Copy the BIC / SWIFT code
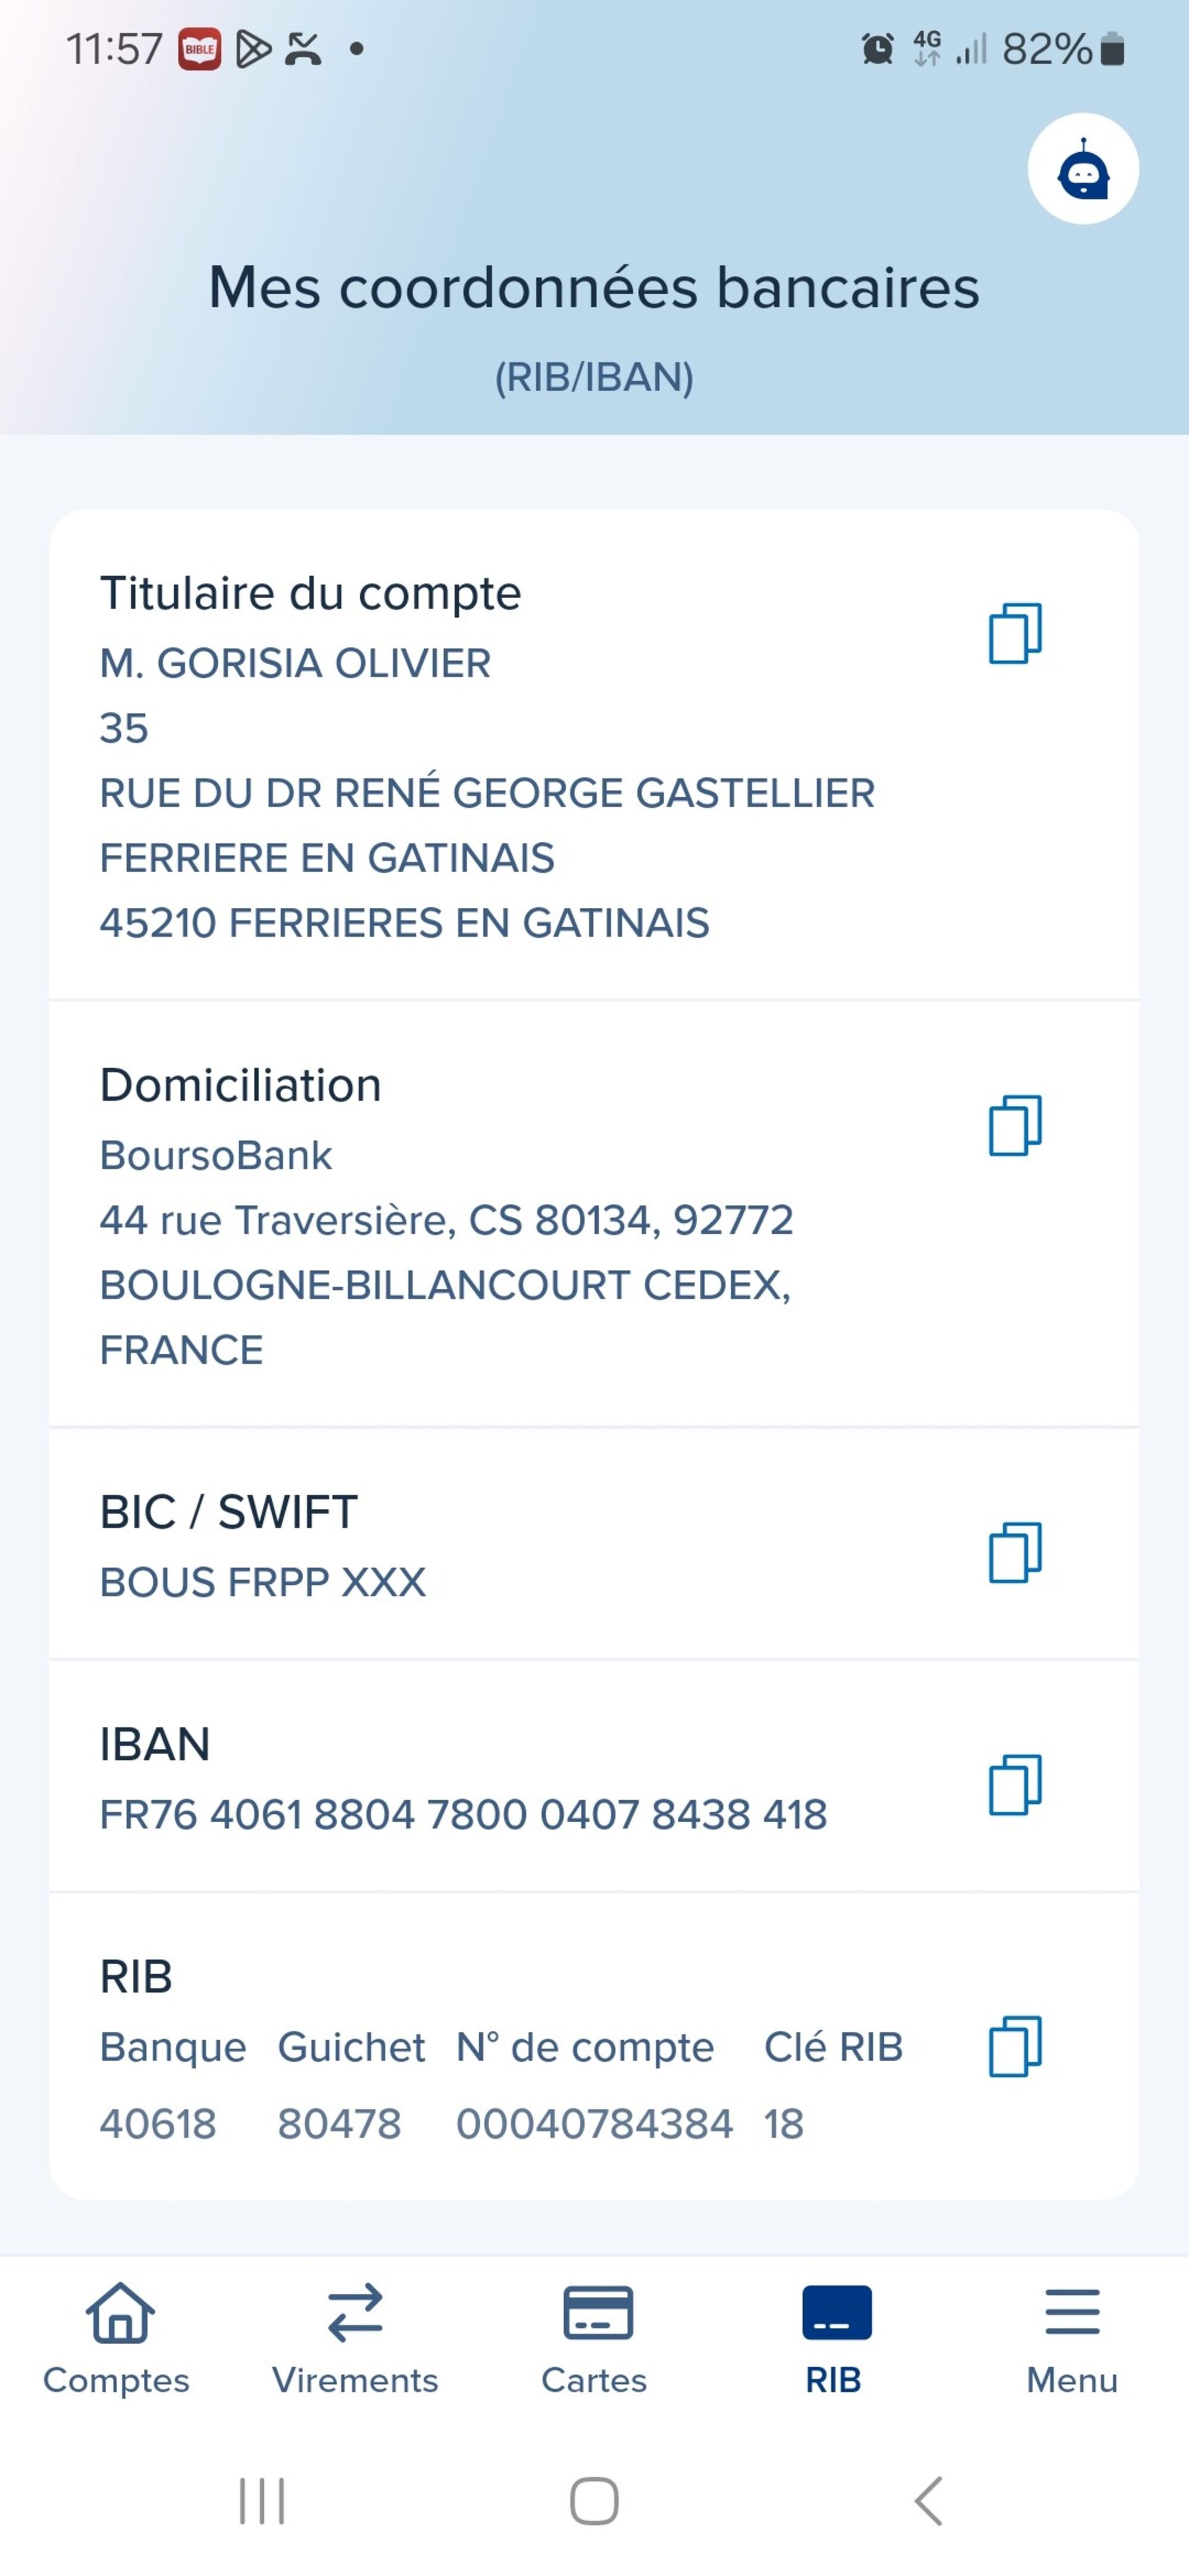 [1015, 1552]
